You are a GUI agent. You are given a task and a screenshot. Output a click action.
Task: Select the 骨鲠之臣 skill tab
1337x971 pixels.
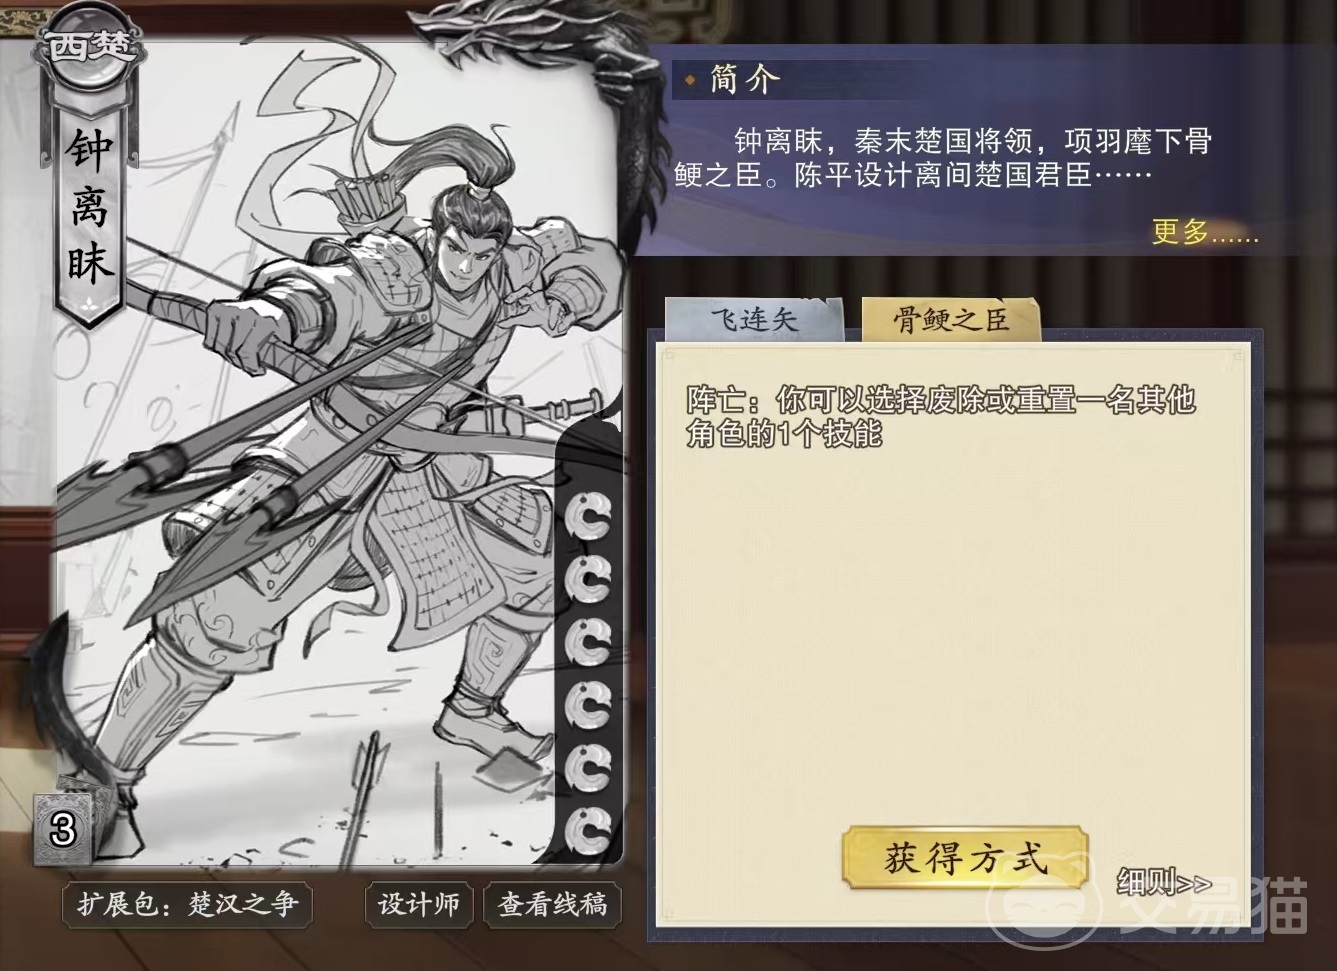tap(950, 320)
